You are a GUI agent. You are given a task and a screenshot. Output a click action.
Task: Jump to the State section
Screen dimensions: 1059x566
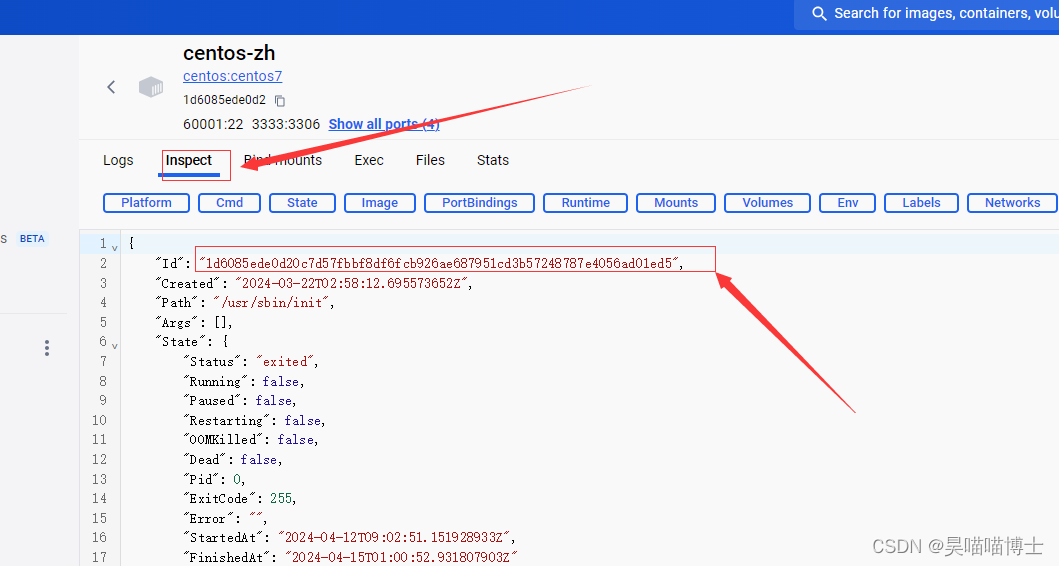302,203
